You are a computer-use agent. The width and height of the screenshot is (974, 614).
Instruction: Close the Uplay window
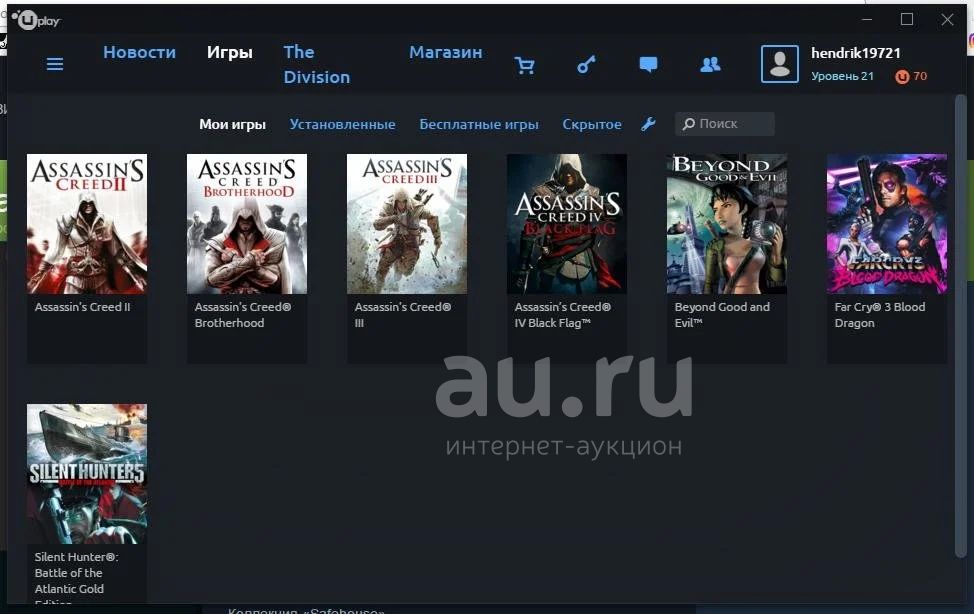[x=947, y=20]
